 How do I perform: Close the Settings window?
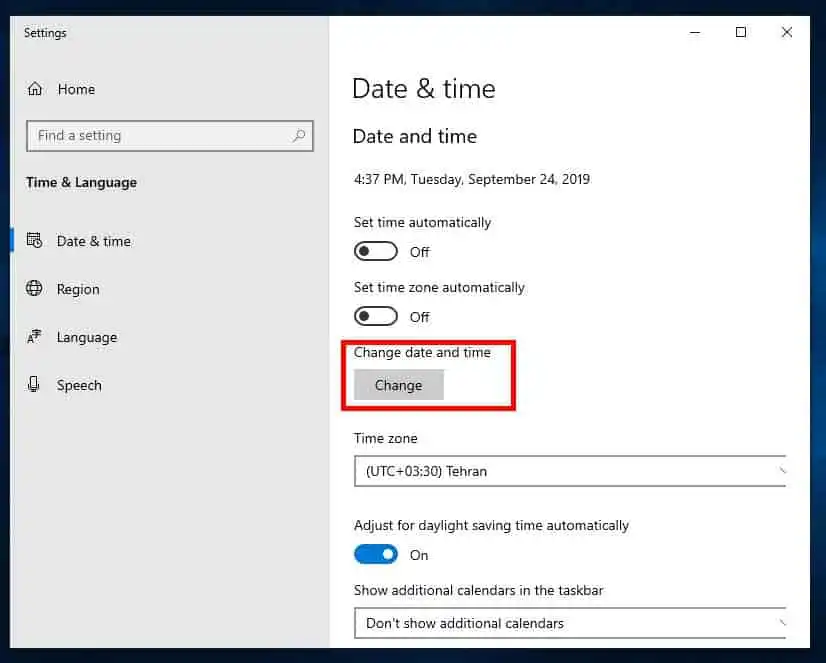787,32
